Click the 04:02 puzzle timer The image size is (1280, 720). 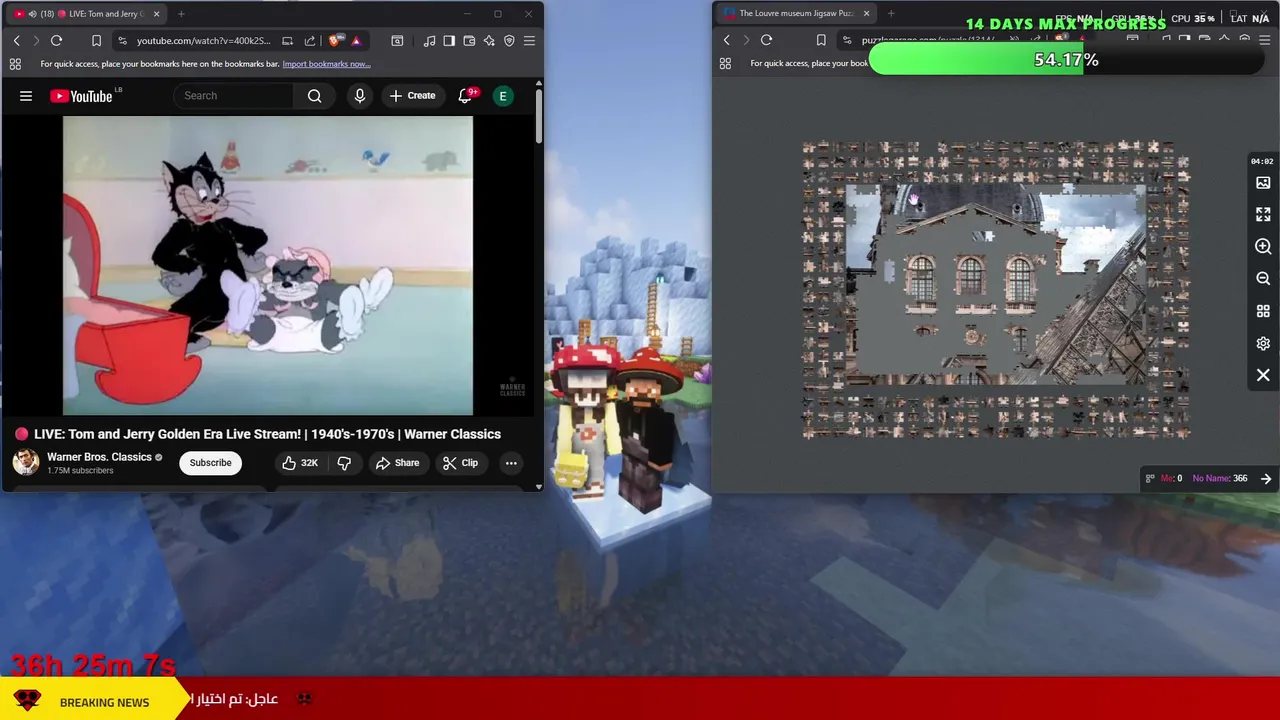tap(1262, 161)
